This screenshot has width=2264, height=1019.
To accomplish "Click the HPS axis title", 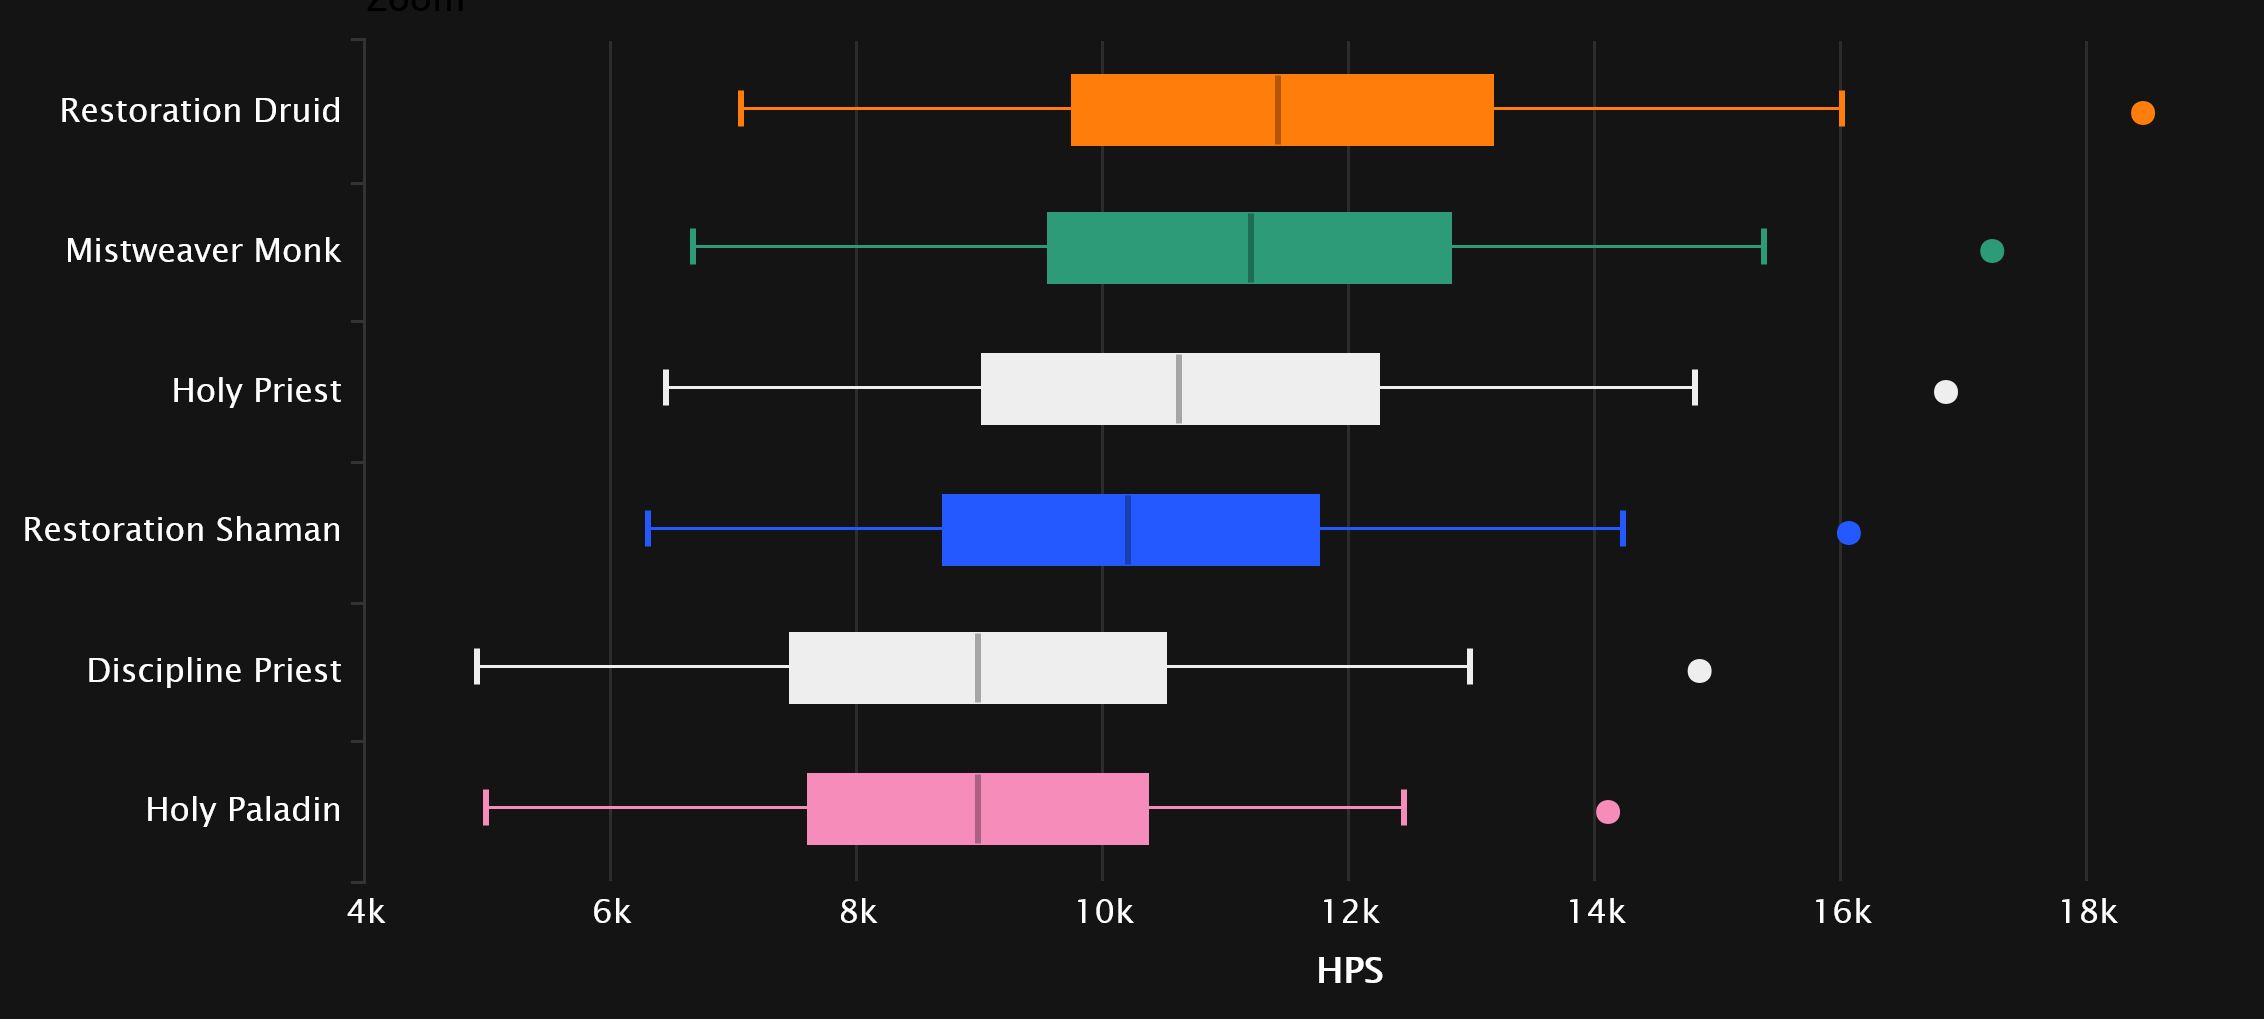I will (1349, 971).
